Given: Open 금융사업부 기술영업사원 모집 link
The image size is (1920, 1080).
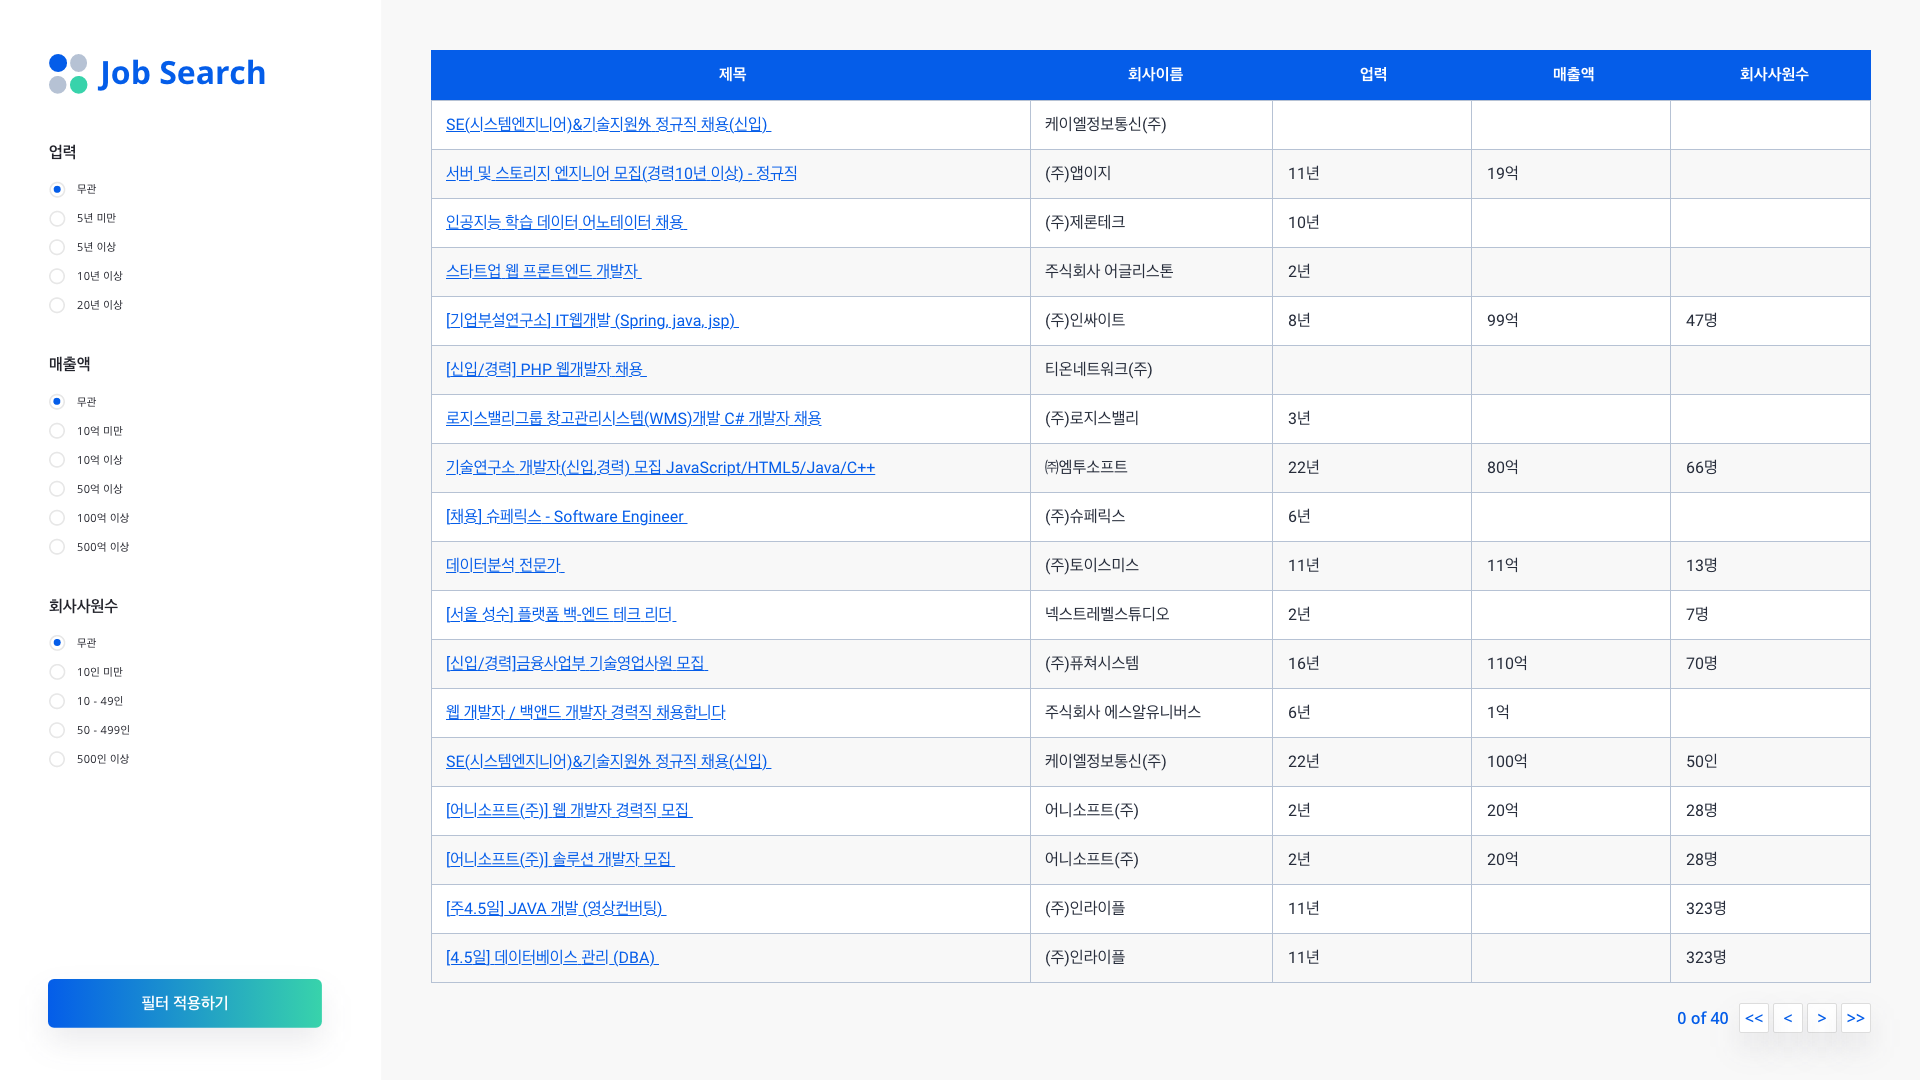Looking at the screenshot, I should tap(577, 663).
